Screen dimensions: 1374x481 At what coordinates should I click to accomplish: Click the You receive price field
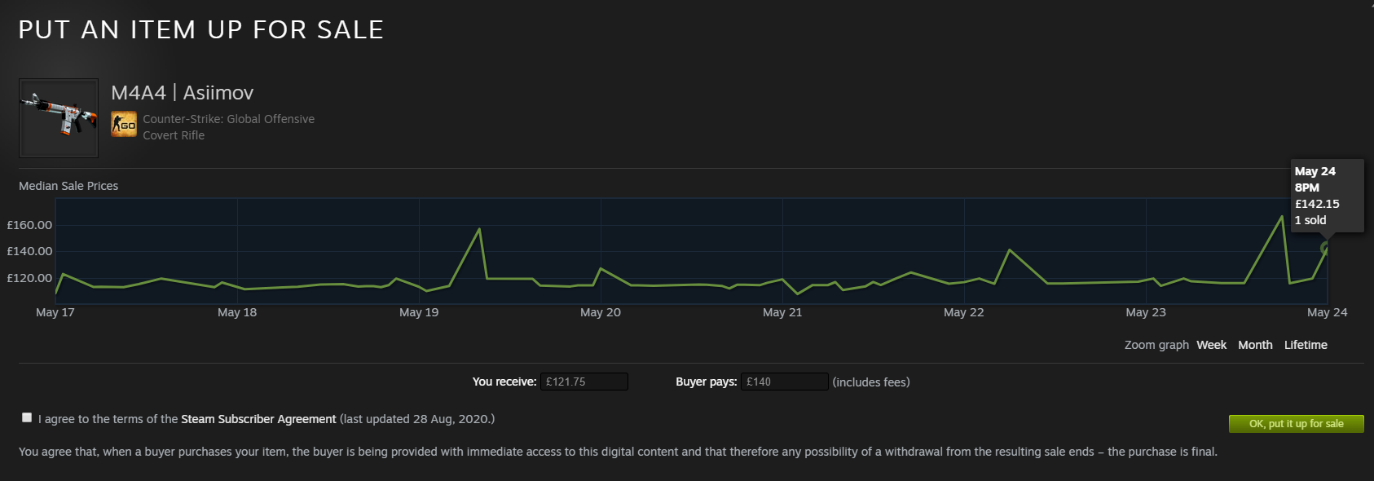(584, 382)
